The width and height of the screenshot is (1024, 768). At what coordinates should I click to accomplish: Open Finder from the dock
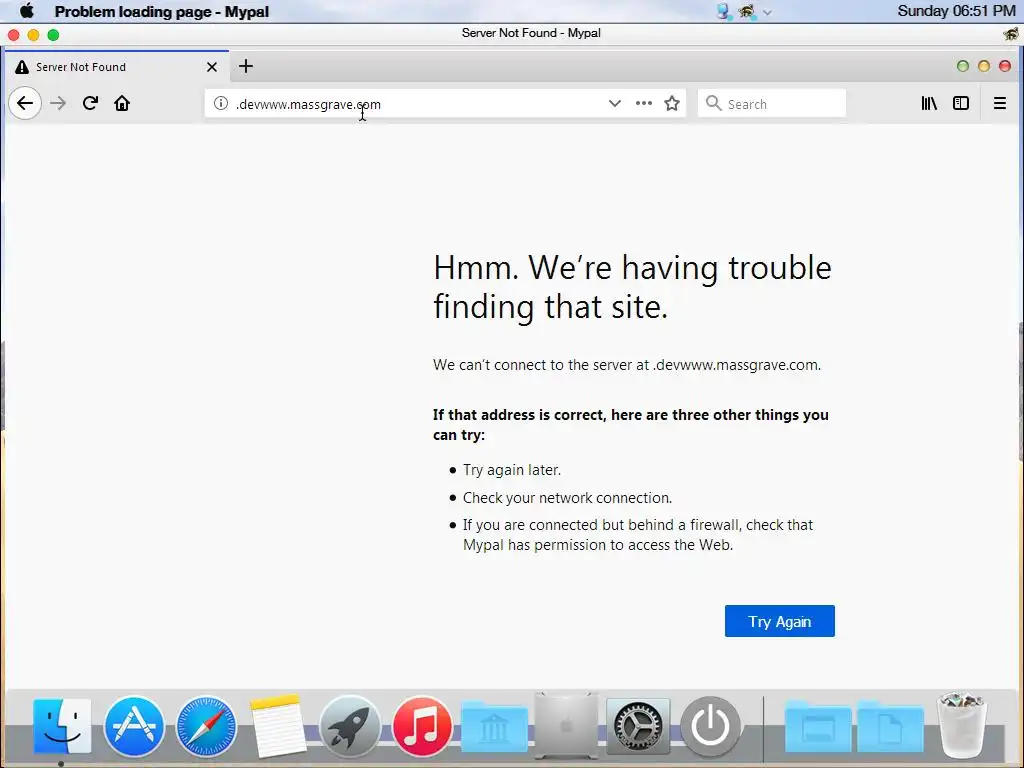point(62,726)
